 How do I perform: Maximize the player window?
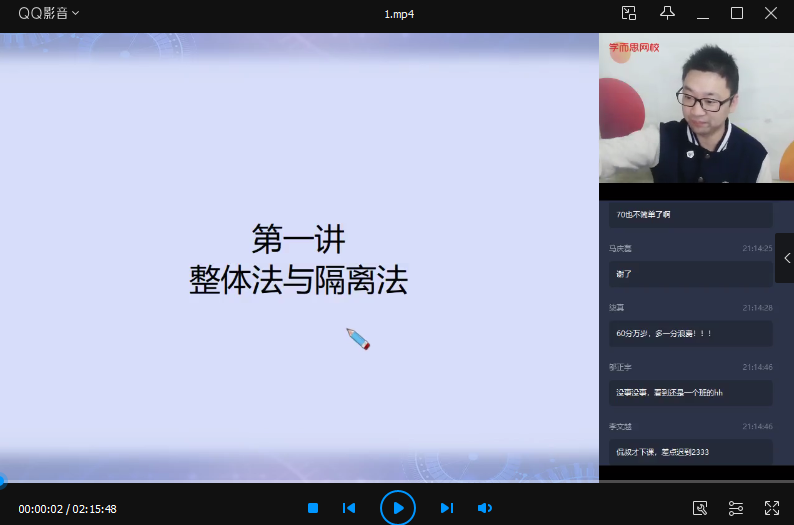click(737, 13)
